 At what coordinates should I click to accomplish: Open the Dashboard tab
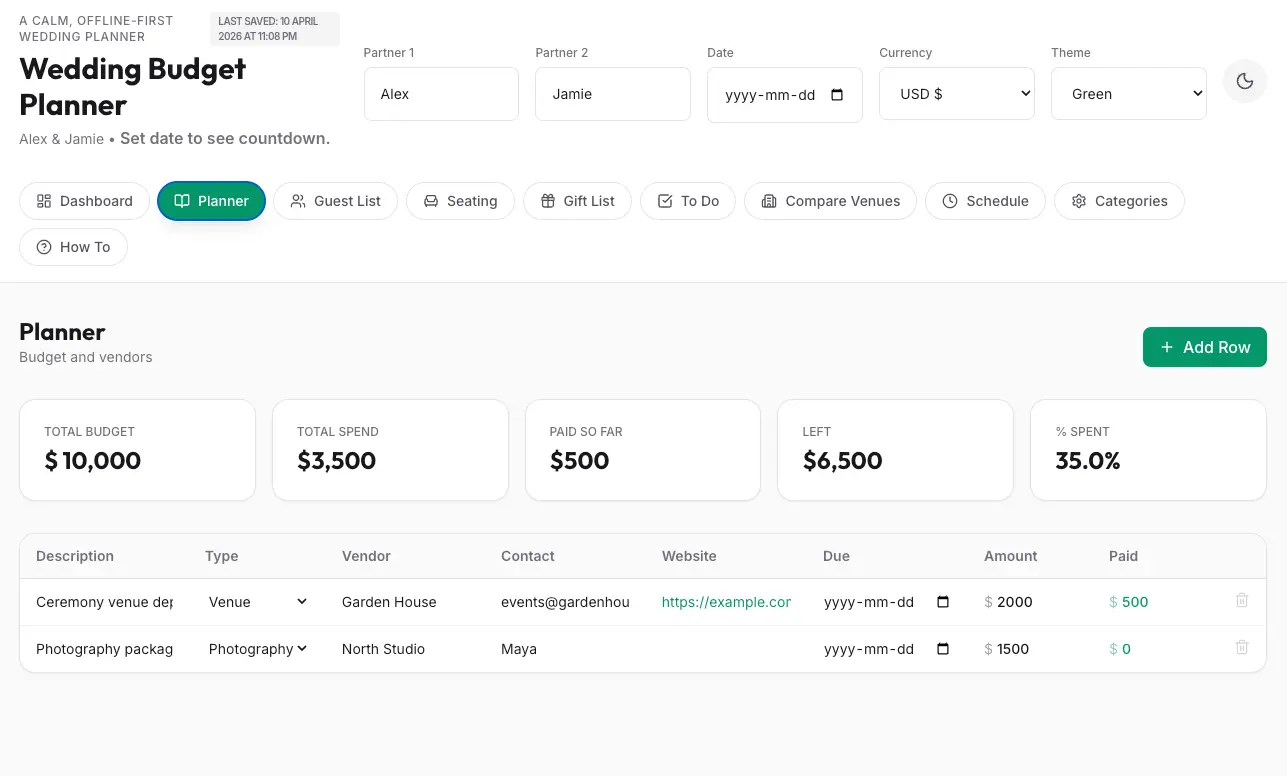click(85, 201)
